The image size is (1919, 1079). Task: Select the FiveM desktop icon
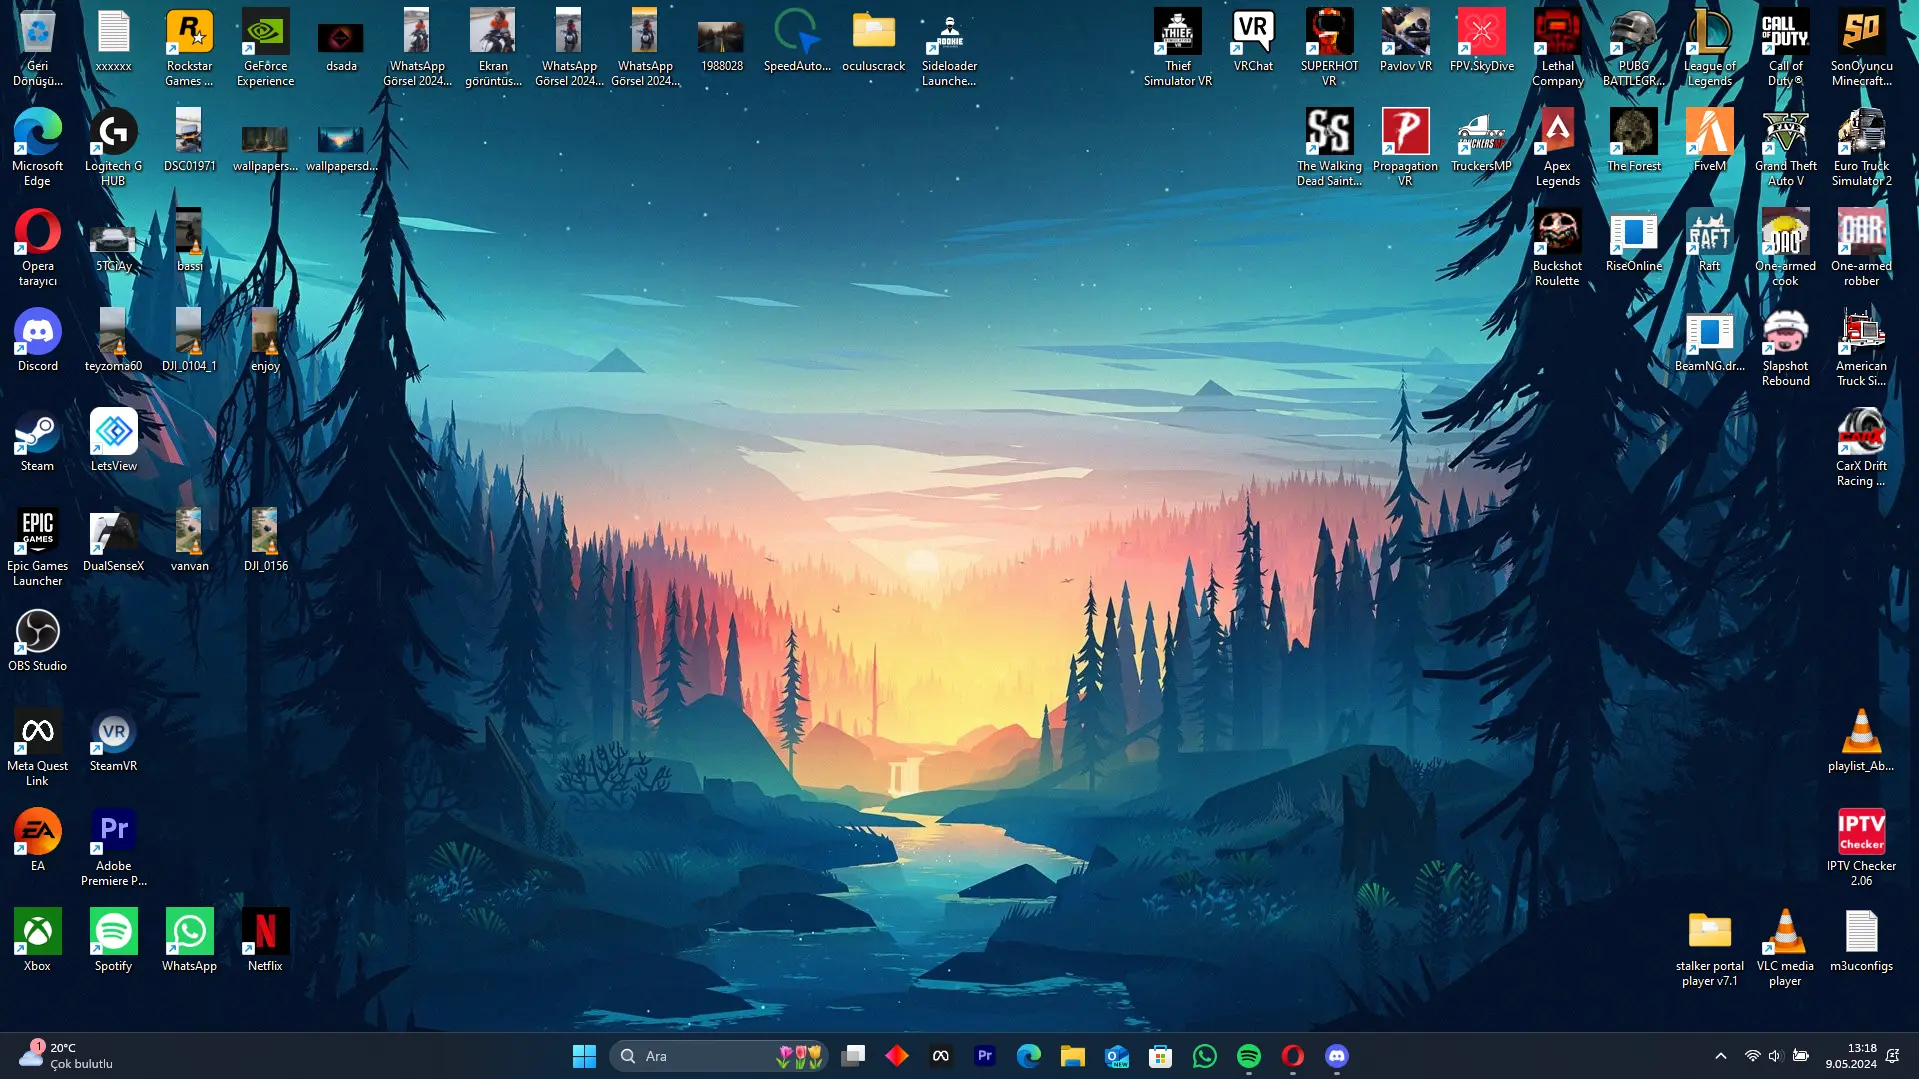1709,140
